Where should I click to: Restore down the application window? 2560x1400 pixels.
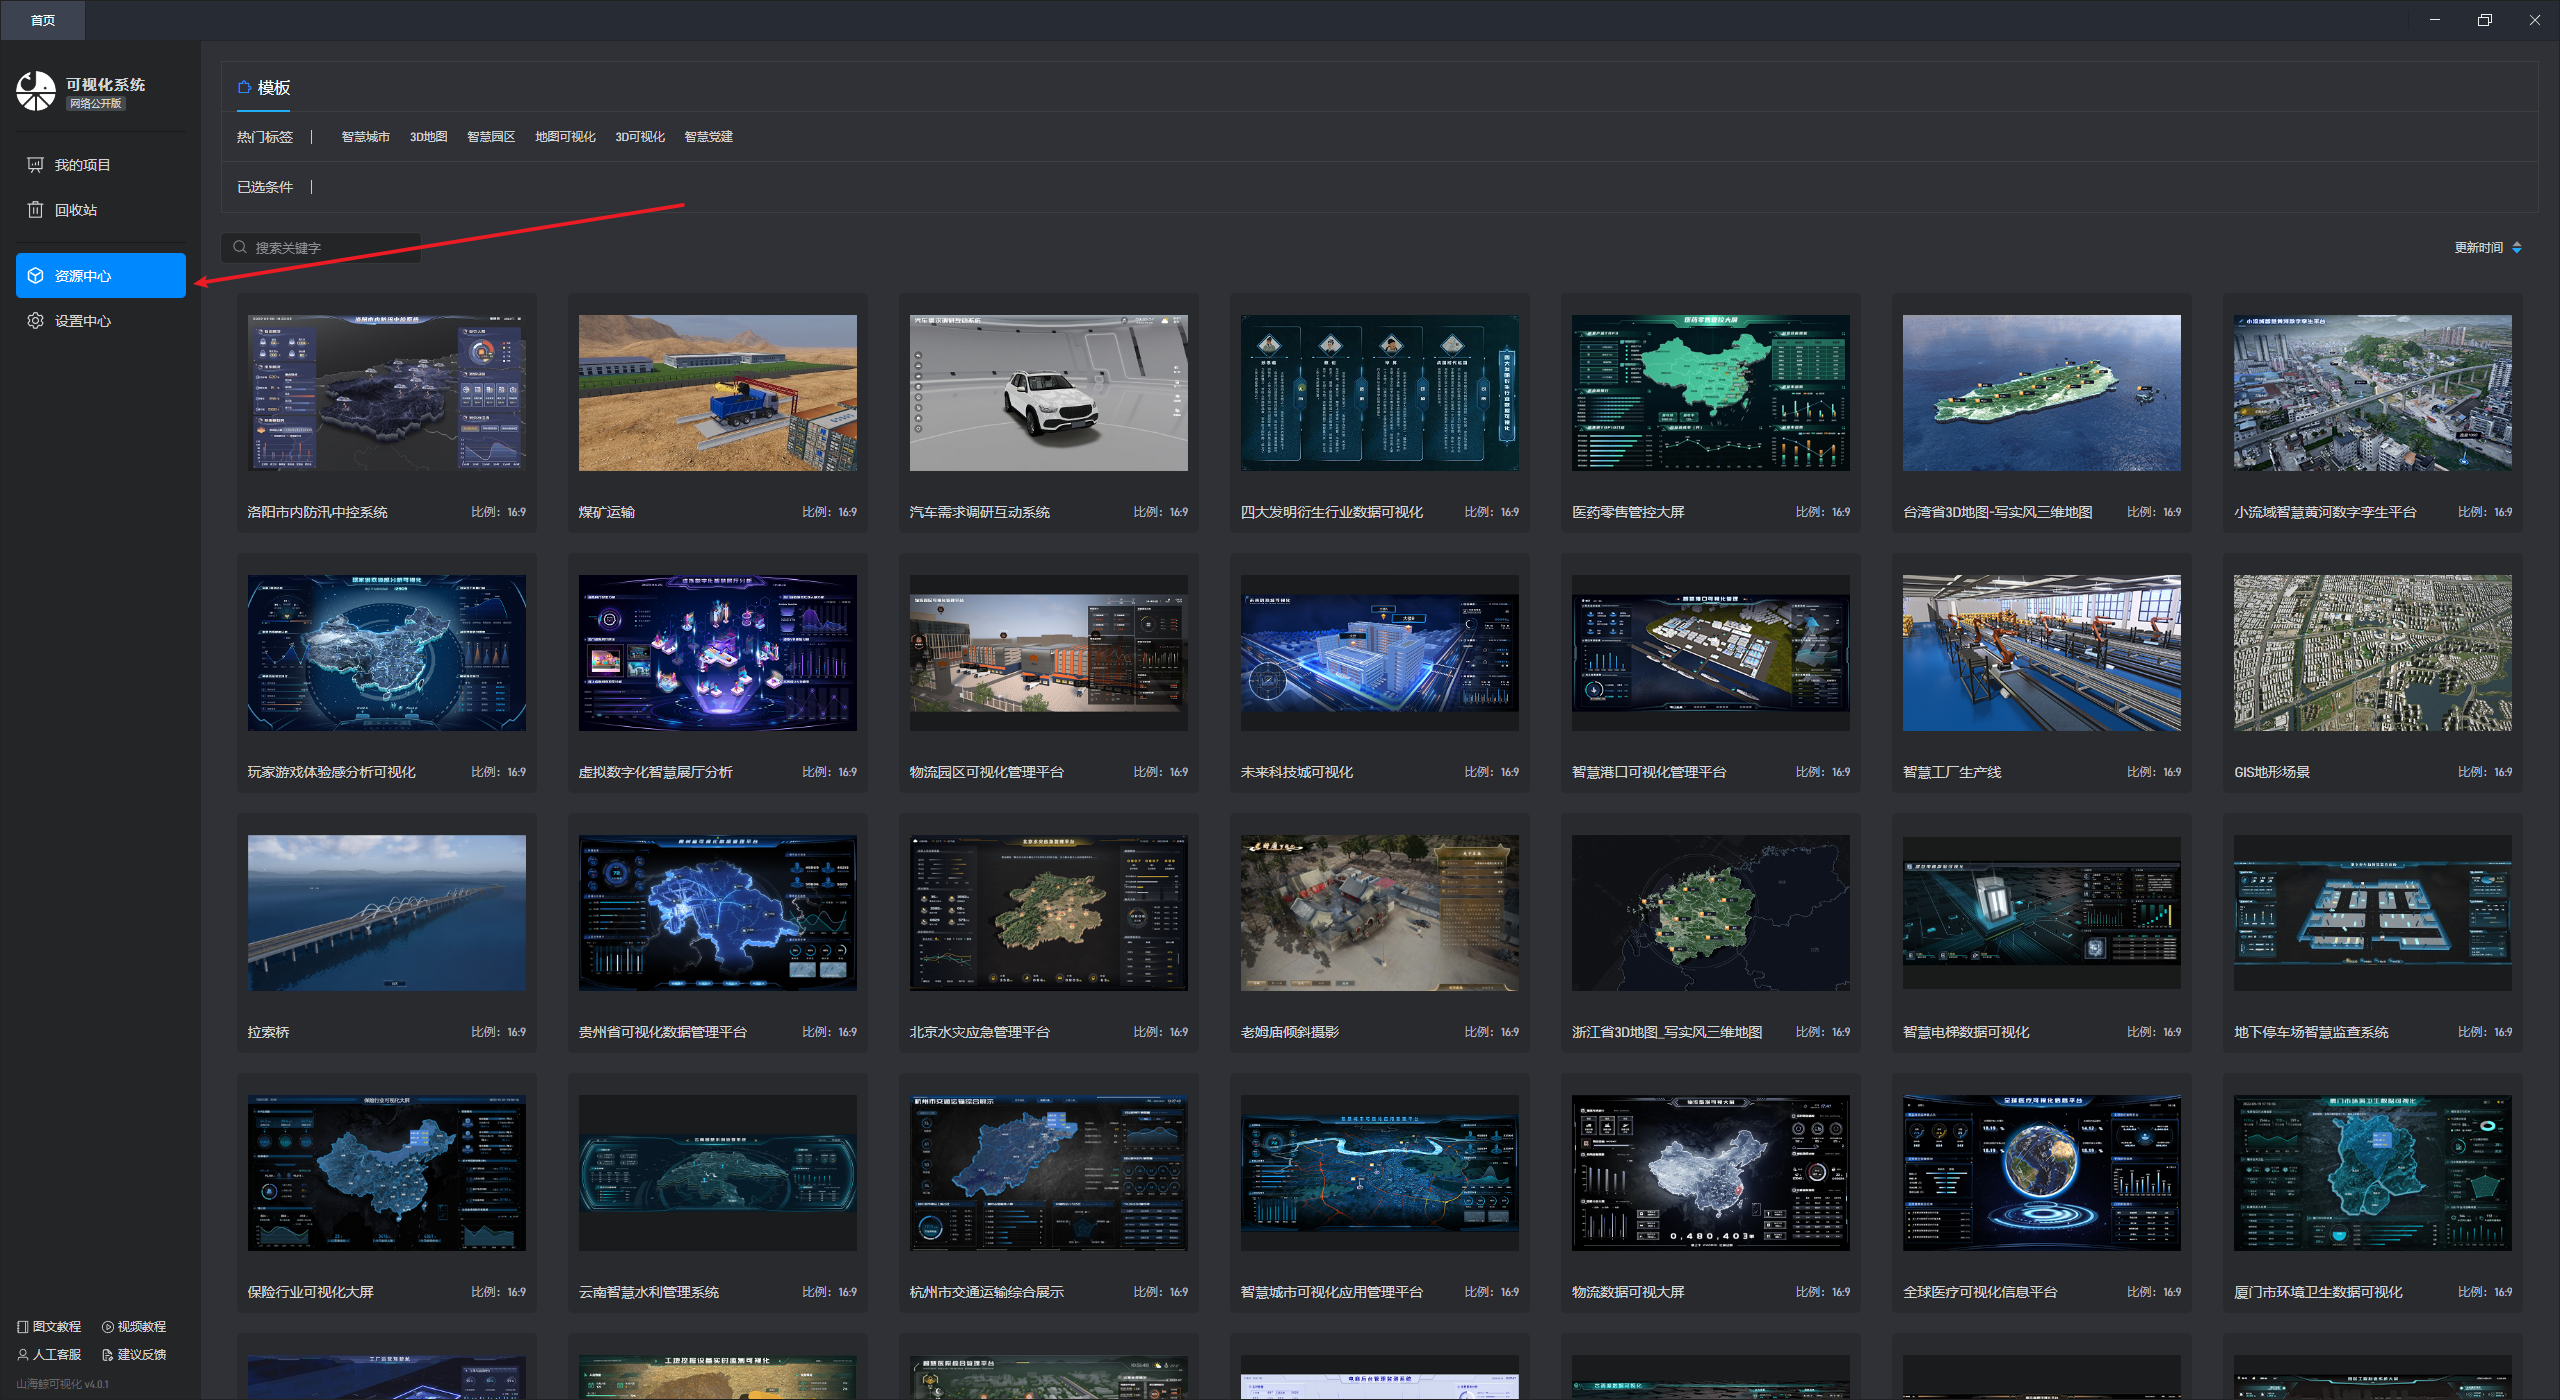2484,20
